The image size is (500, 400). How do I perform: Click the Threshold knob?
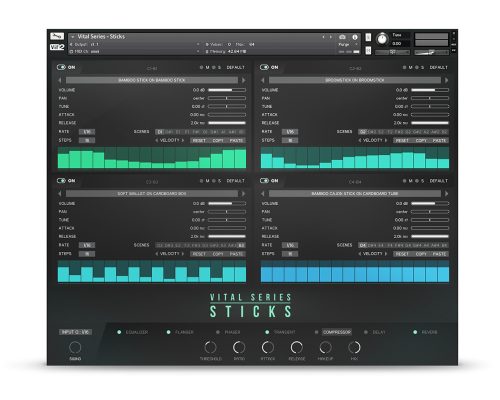pyautogui.click(x=210, y=347)
